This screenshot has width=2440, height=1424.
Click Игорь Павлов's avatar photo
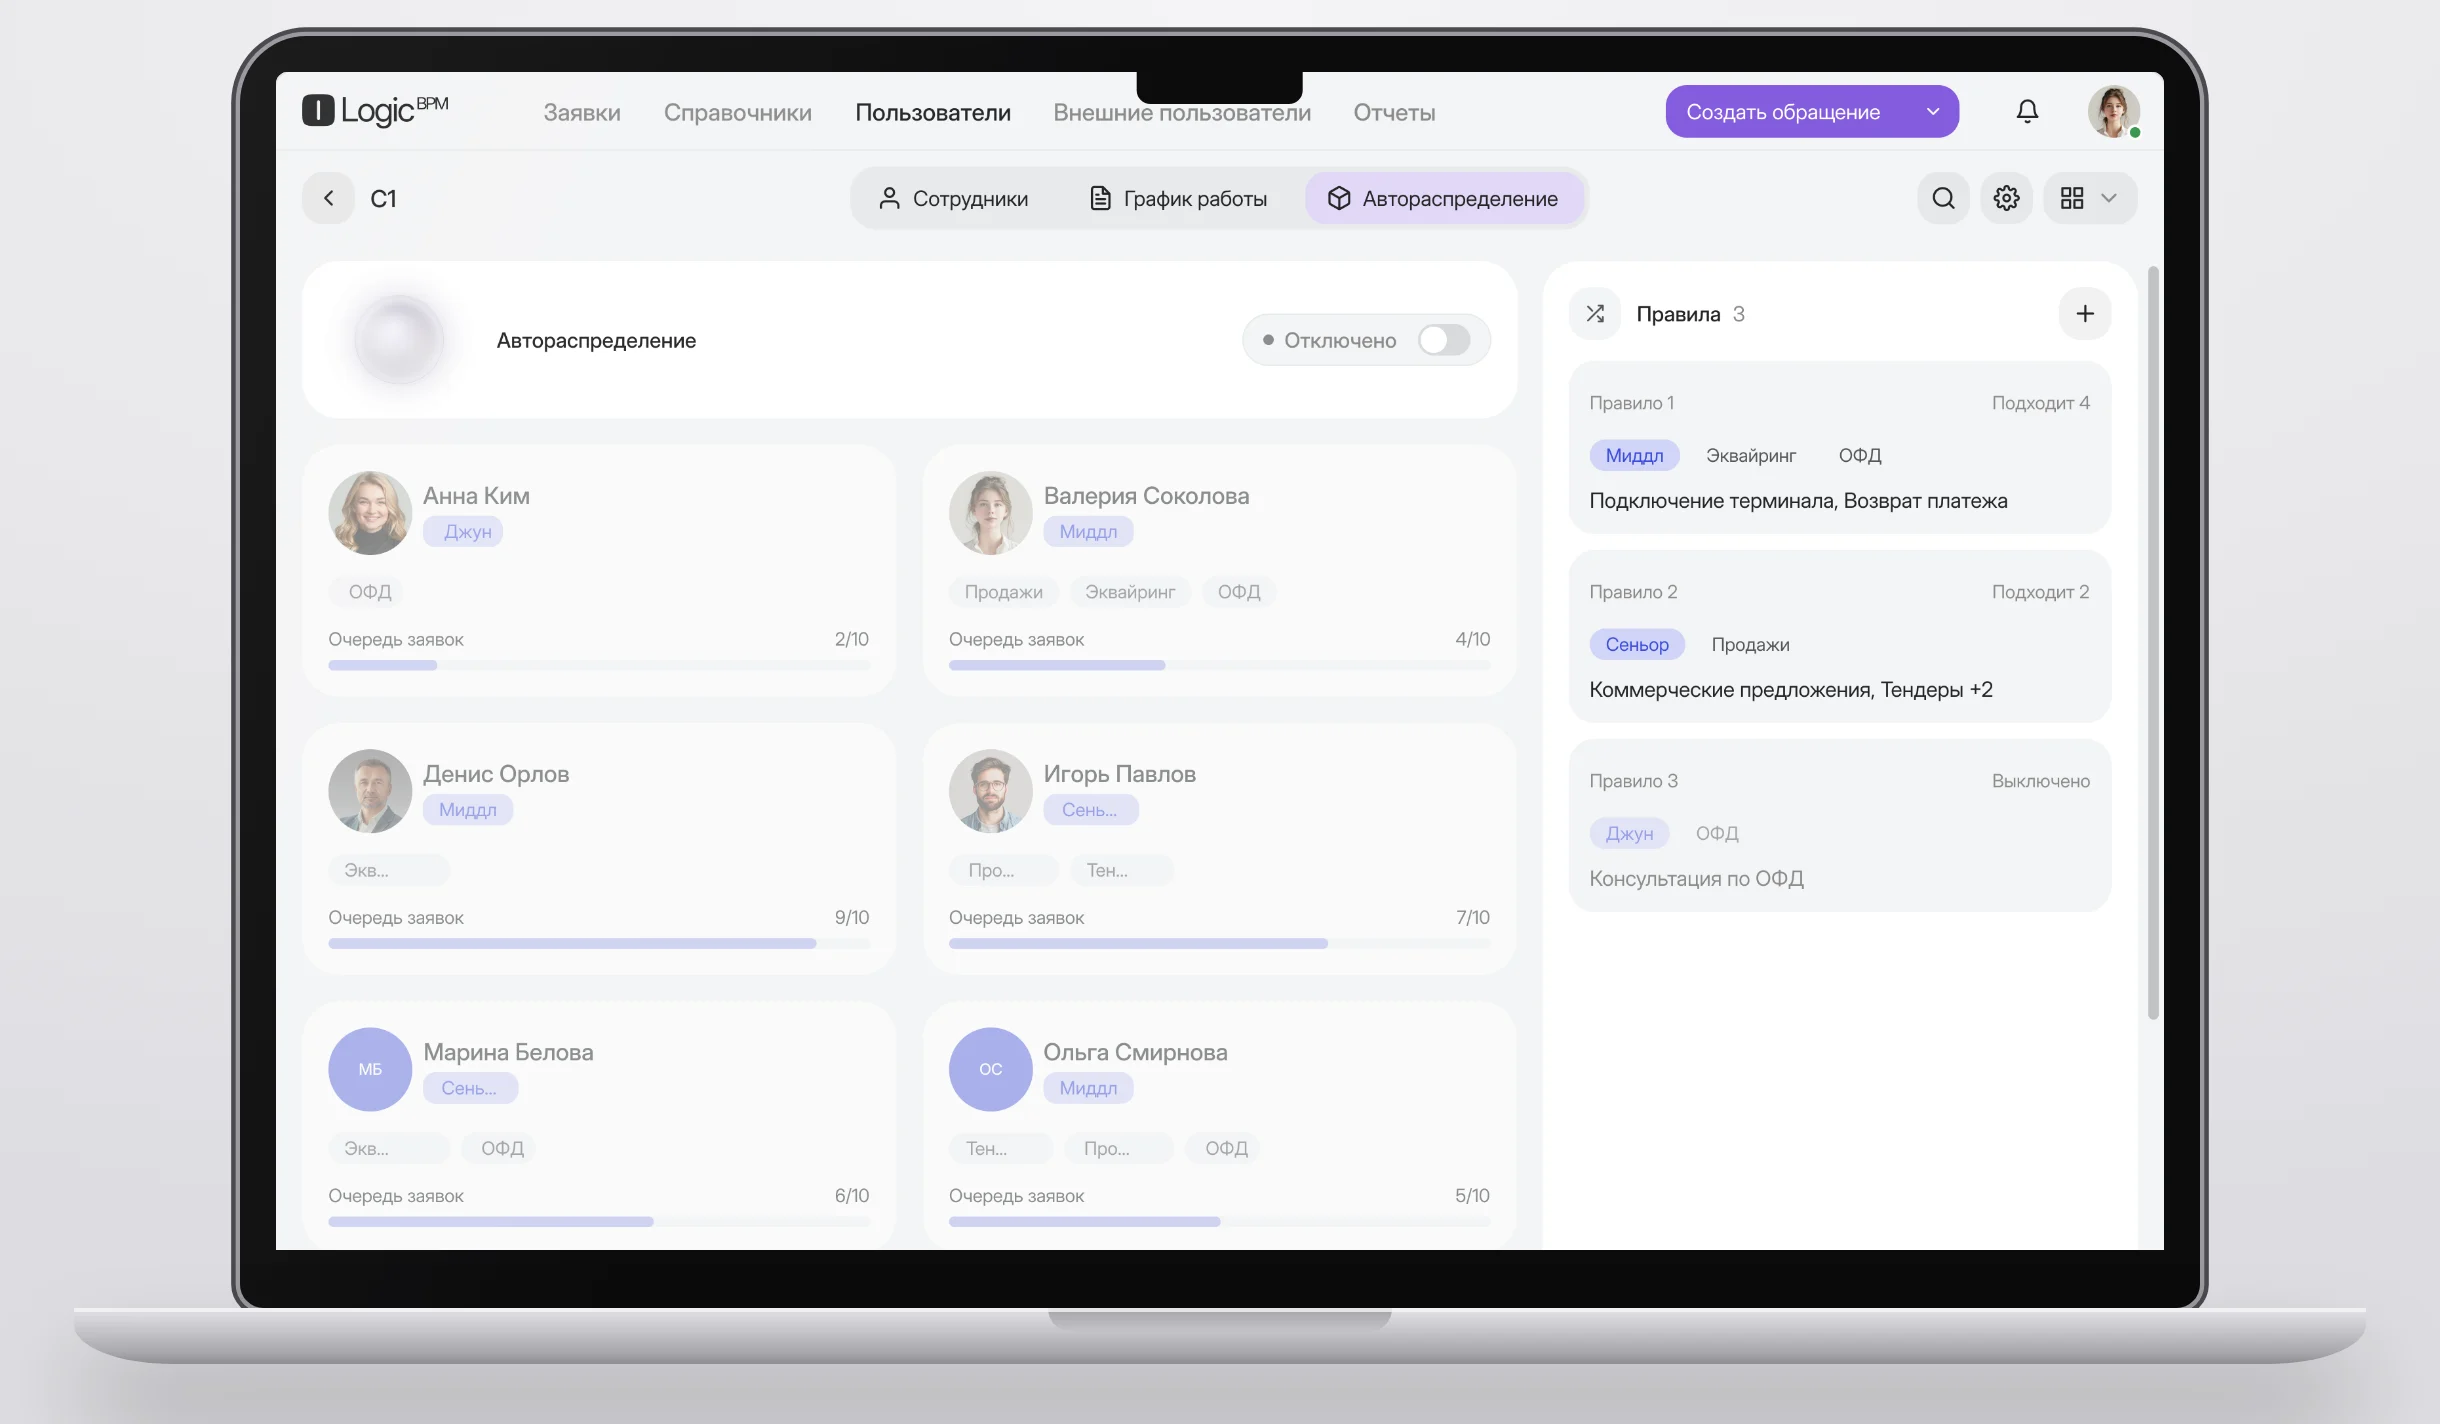tap(990, 791)
